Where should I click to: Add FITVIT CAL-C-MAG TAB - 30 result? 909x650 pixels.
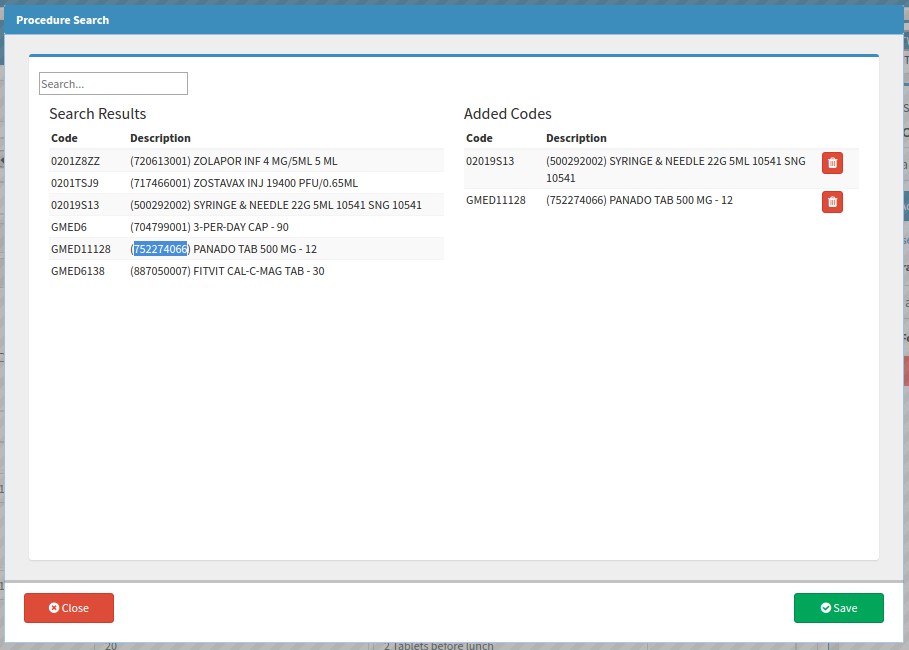[227, 271]
